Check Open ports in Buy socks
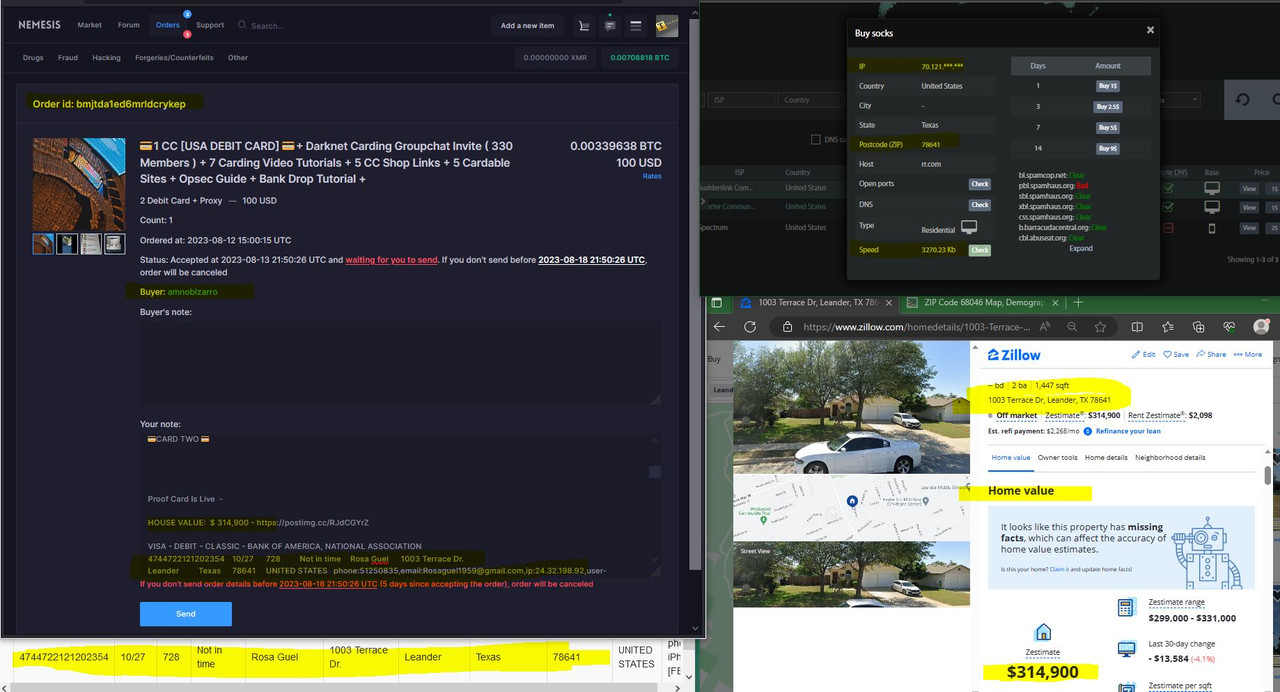 pos(979,184)
